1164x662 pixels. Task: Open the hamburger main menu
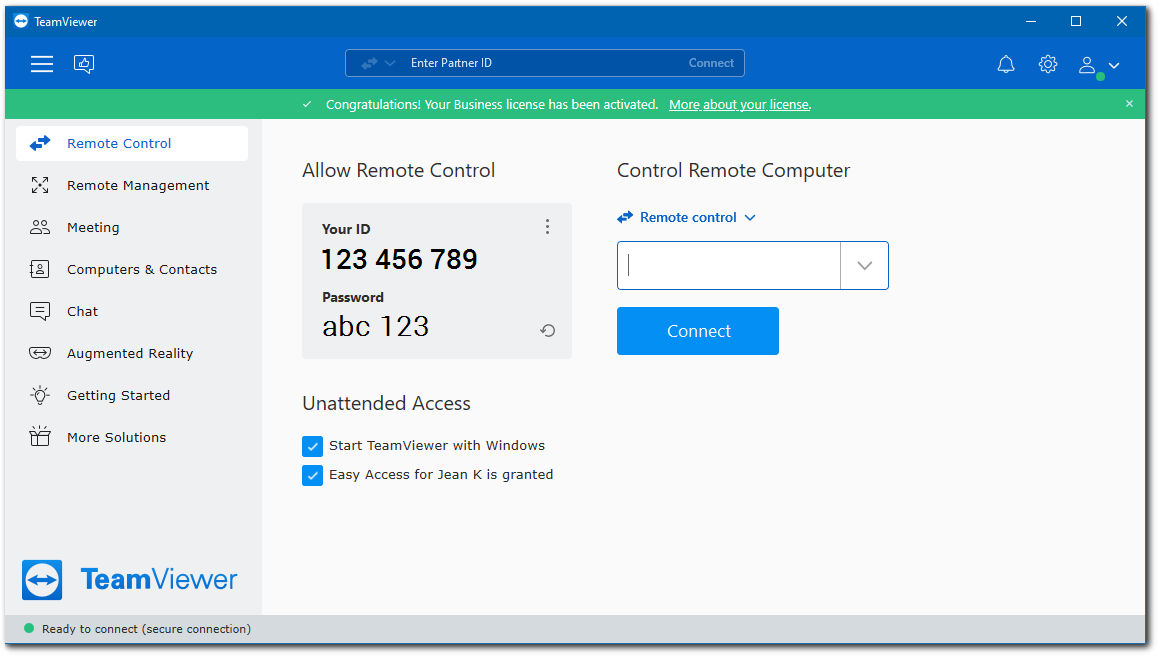click(42, 64)
